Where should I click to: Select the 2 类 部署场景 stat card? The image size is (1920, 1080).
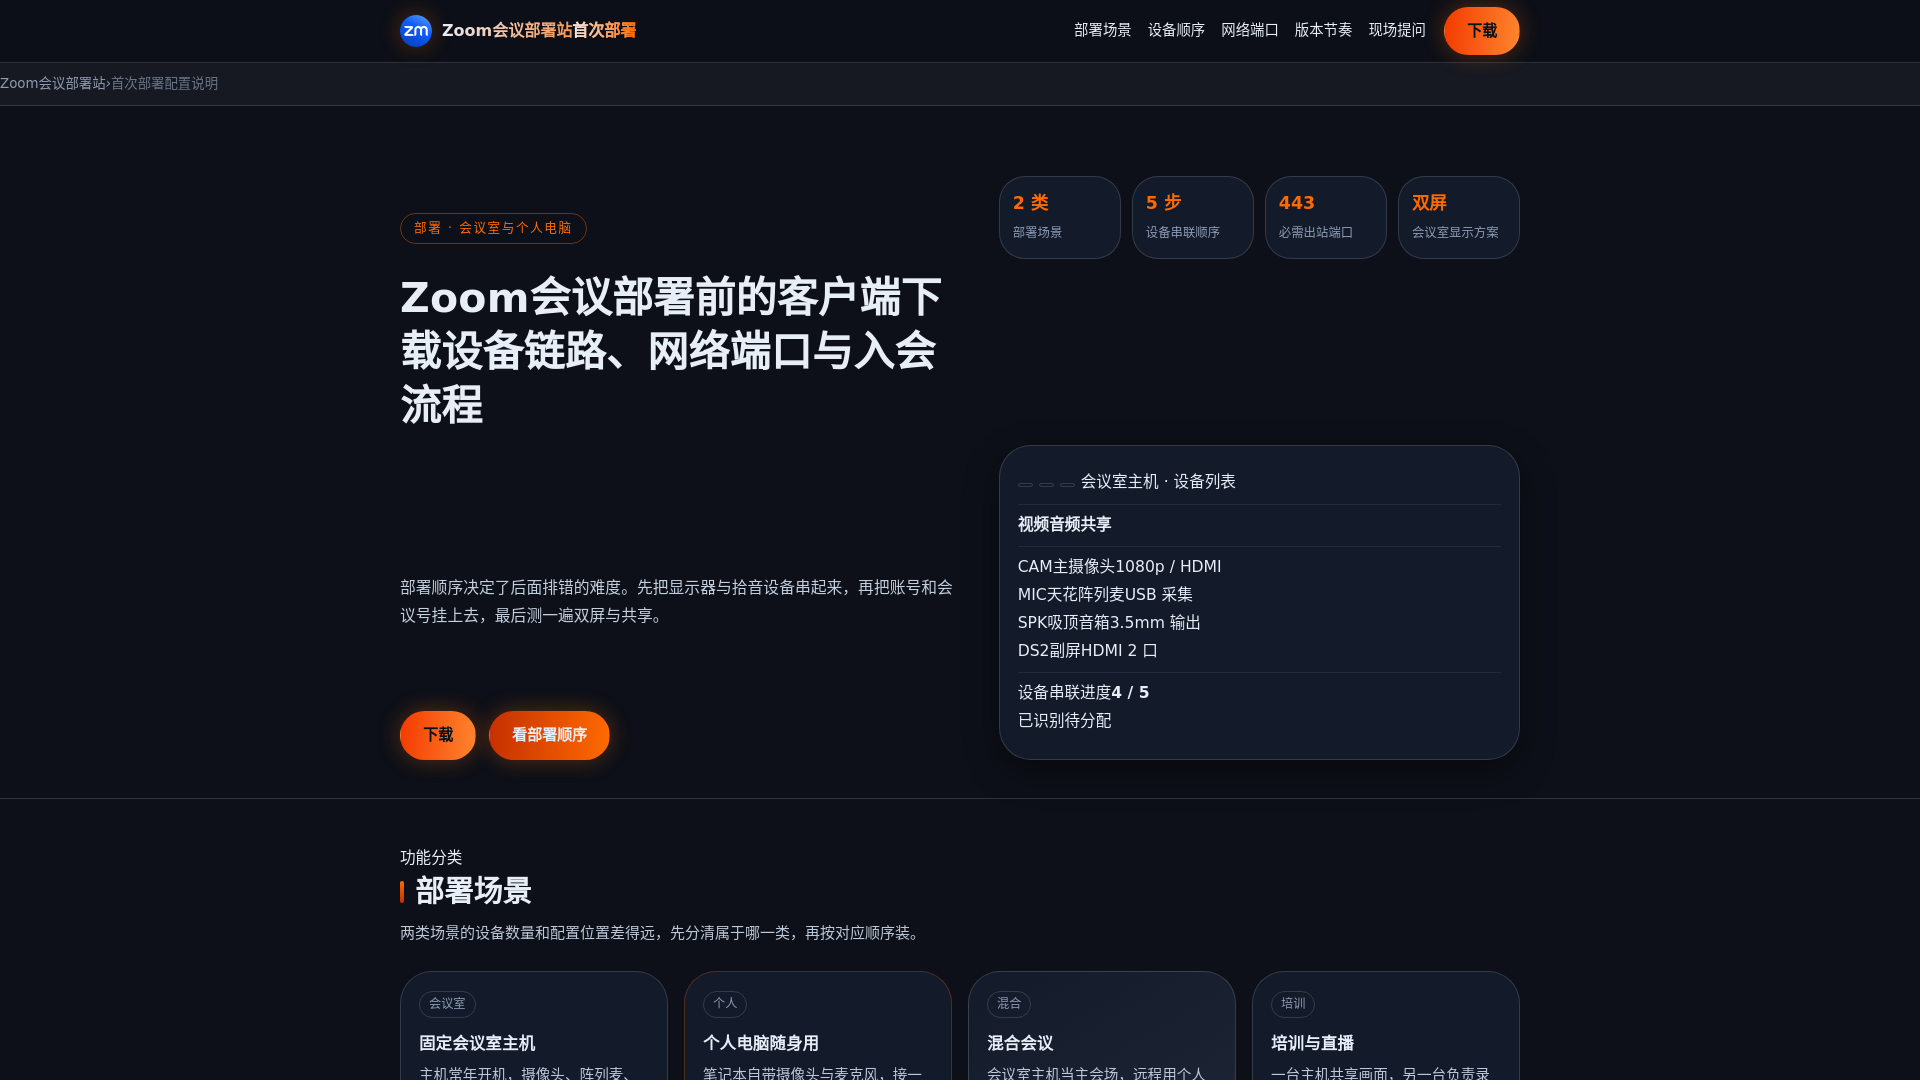[x=1059, y=217]
